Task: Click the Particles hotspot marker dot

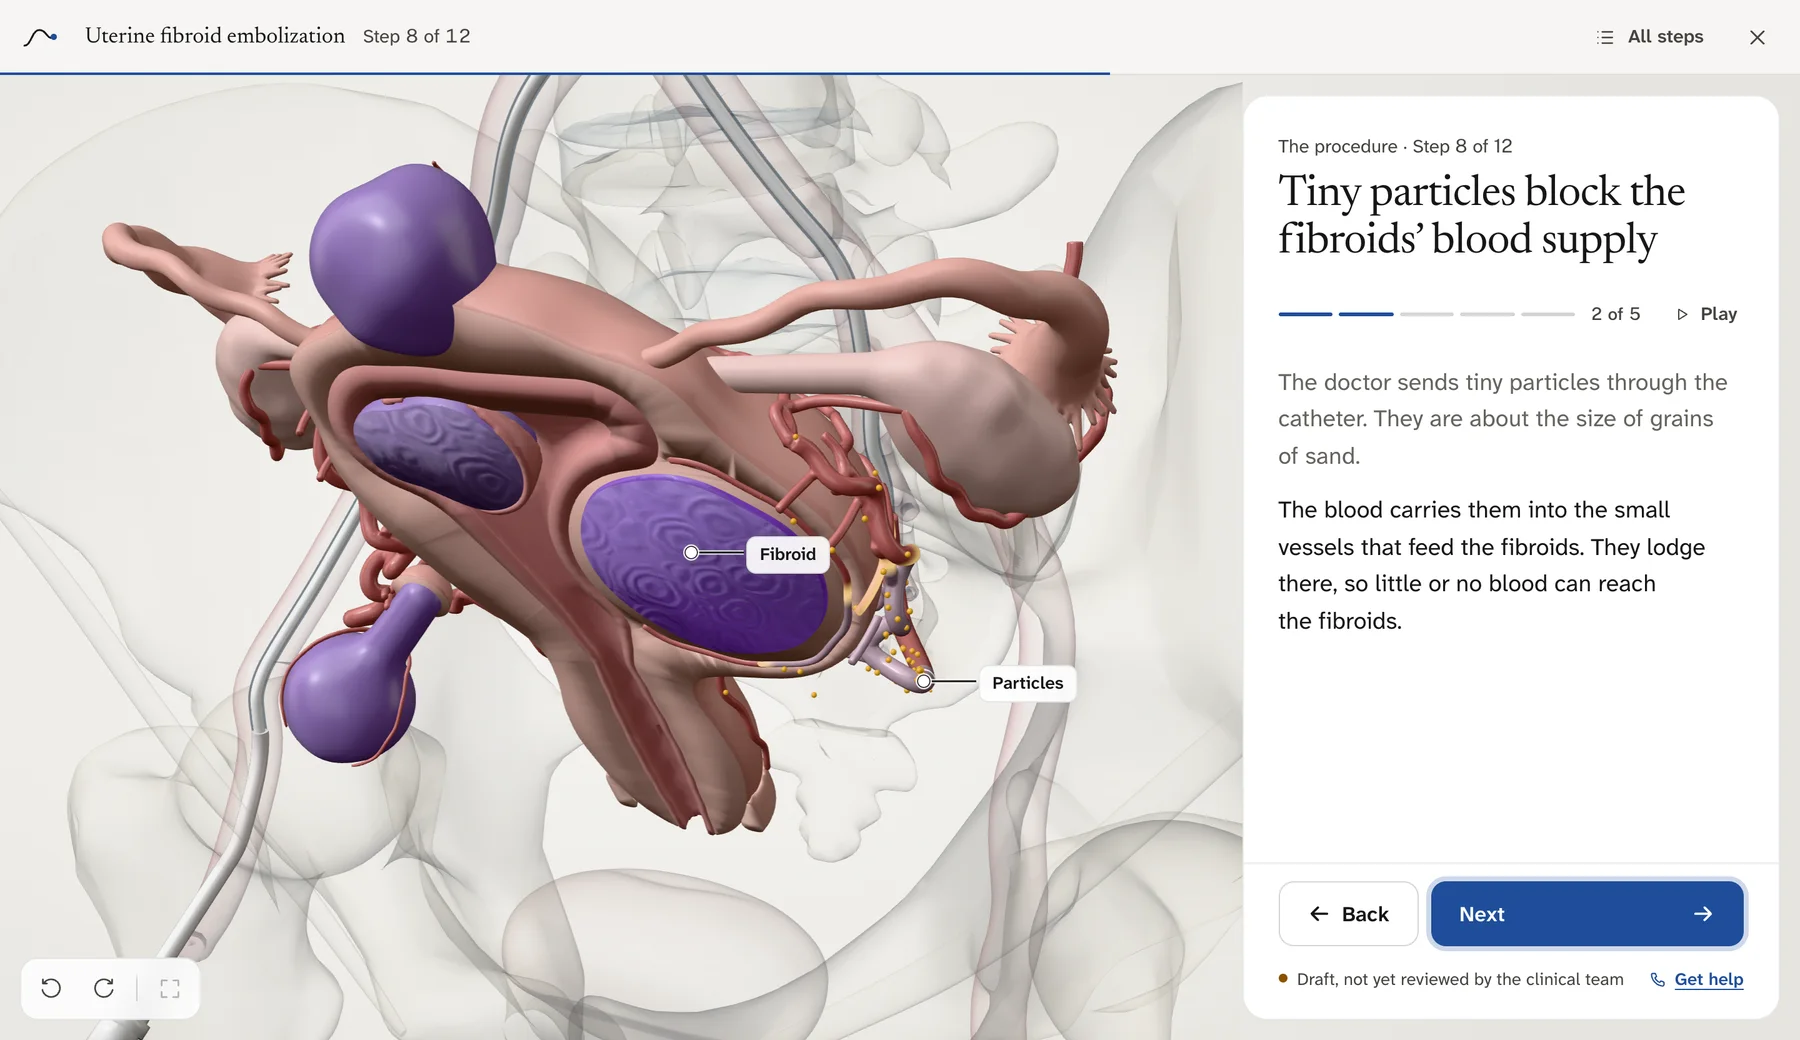Action: point(924,682)
